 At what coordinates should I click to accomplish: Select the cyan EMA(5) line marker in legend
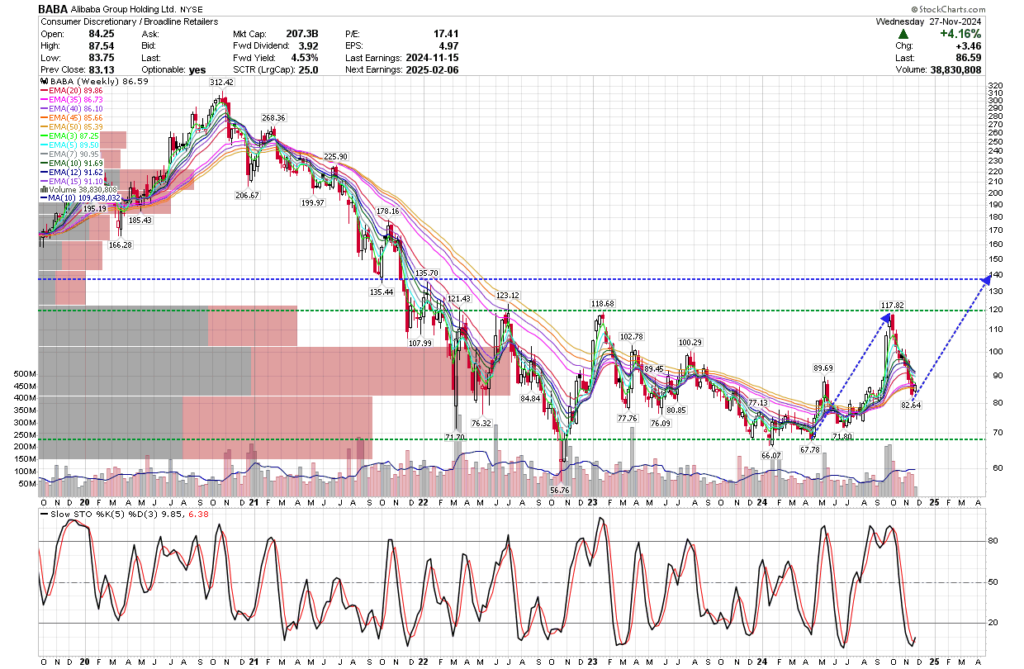(x=45, y=144)
